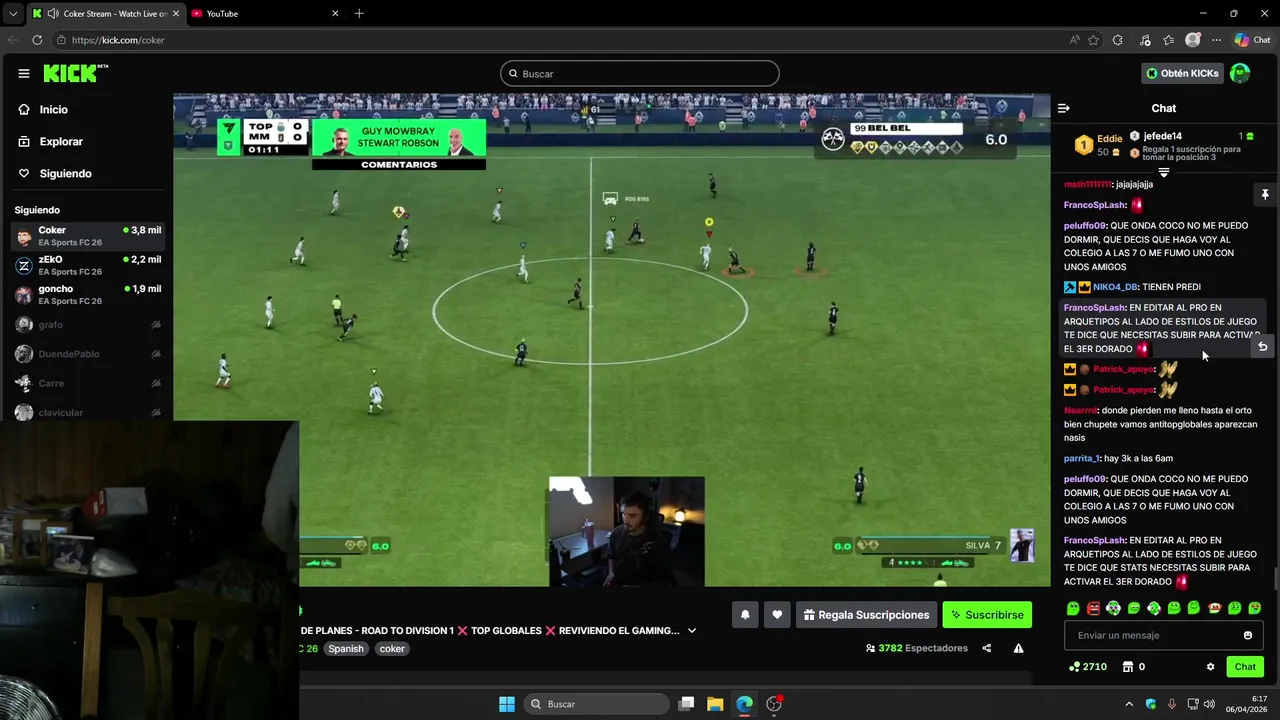Open Windows Start menu
This screenshot has width=1280, height=720.
click(x=507, y=704)
